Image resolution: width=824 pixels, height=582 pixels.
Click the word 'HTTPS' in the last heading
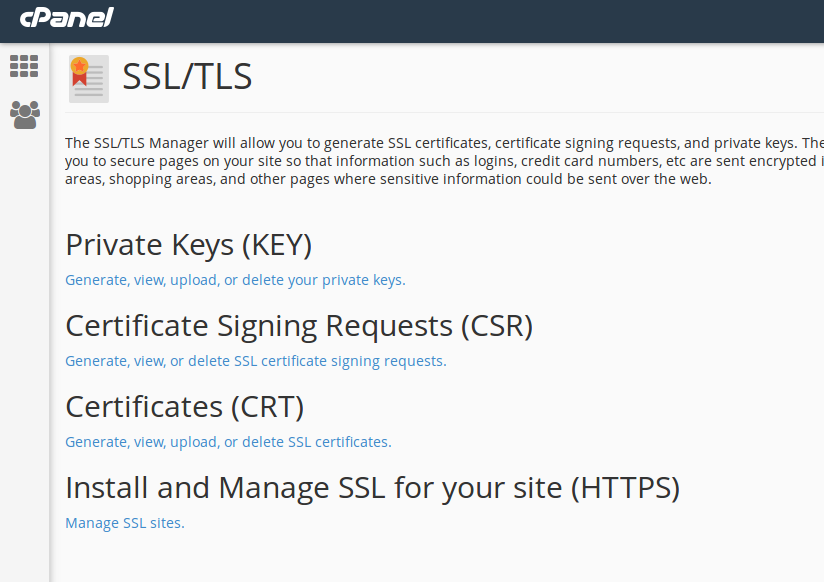(624, 488)
